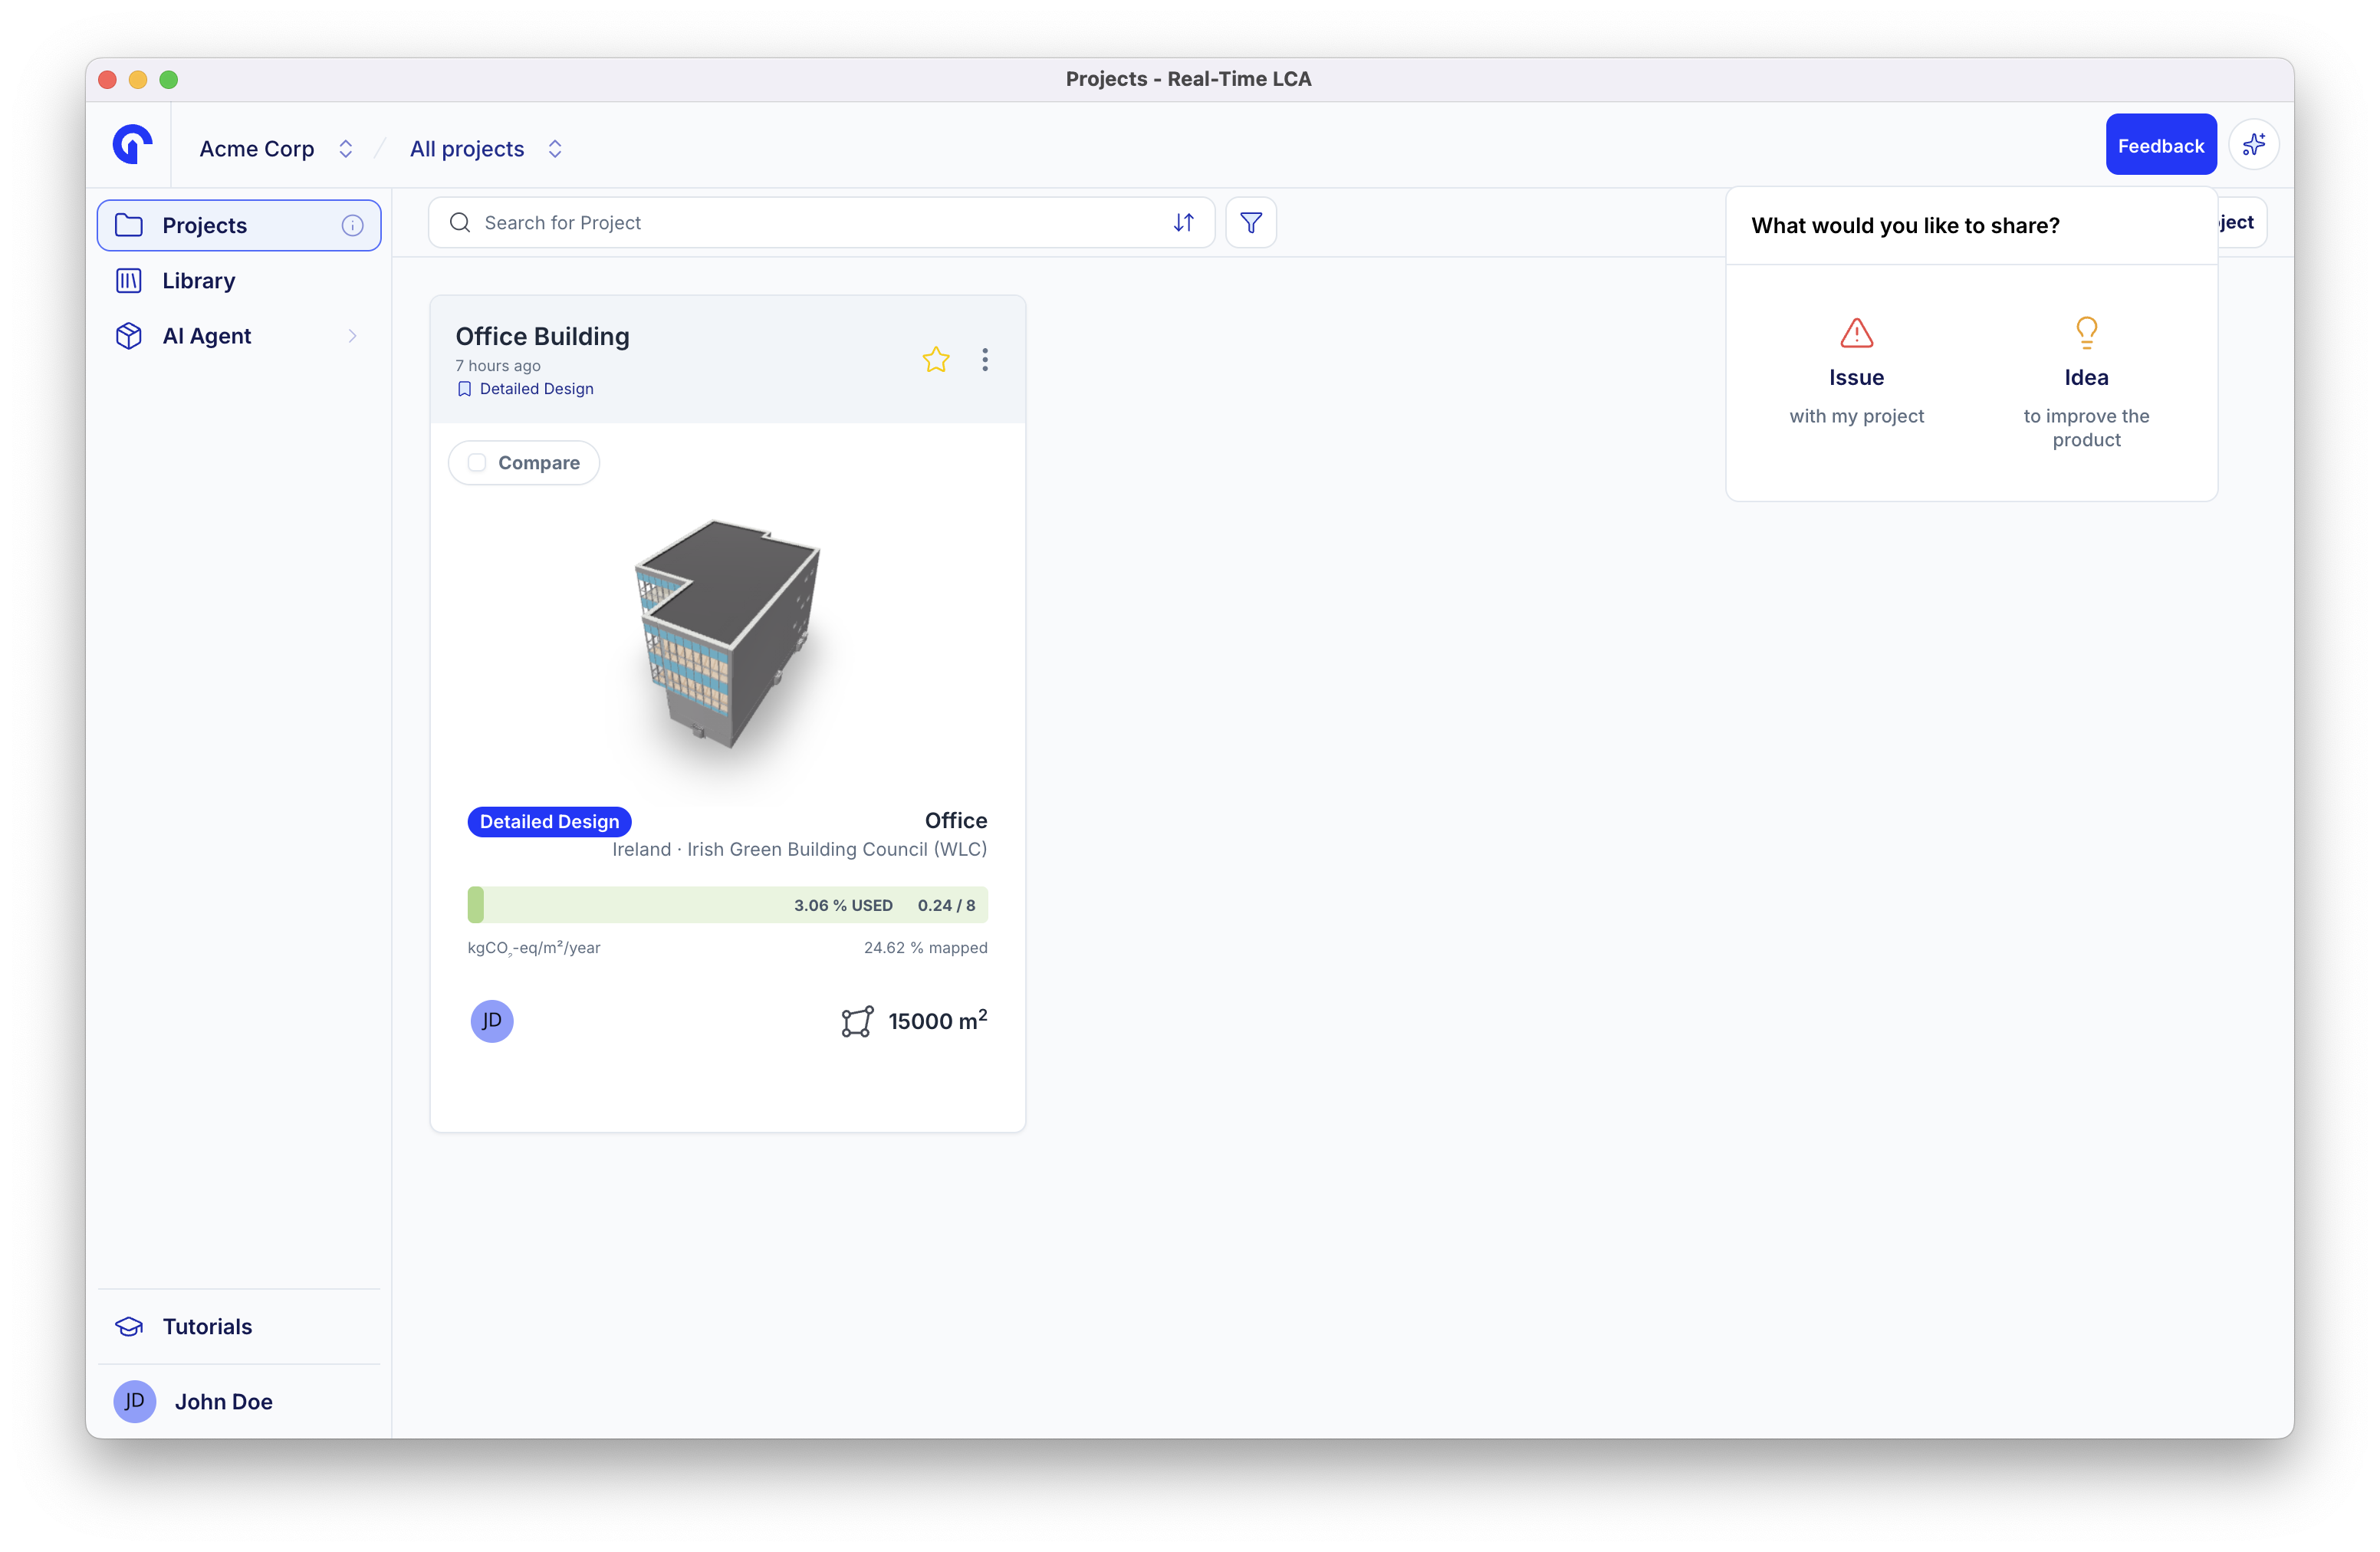Click the bookmark icon beside Detailed Design

tap(464, 389)
